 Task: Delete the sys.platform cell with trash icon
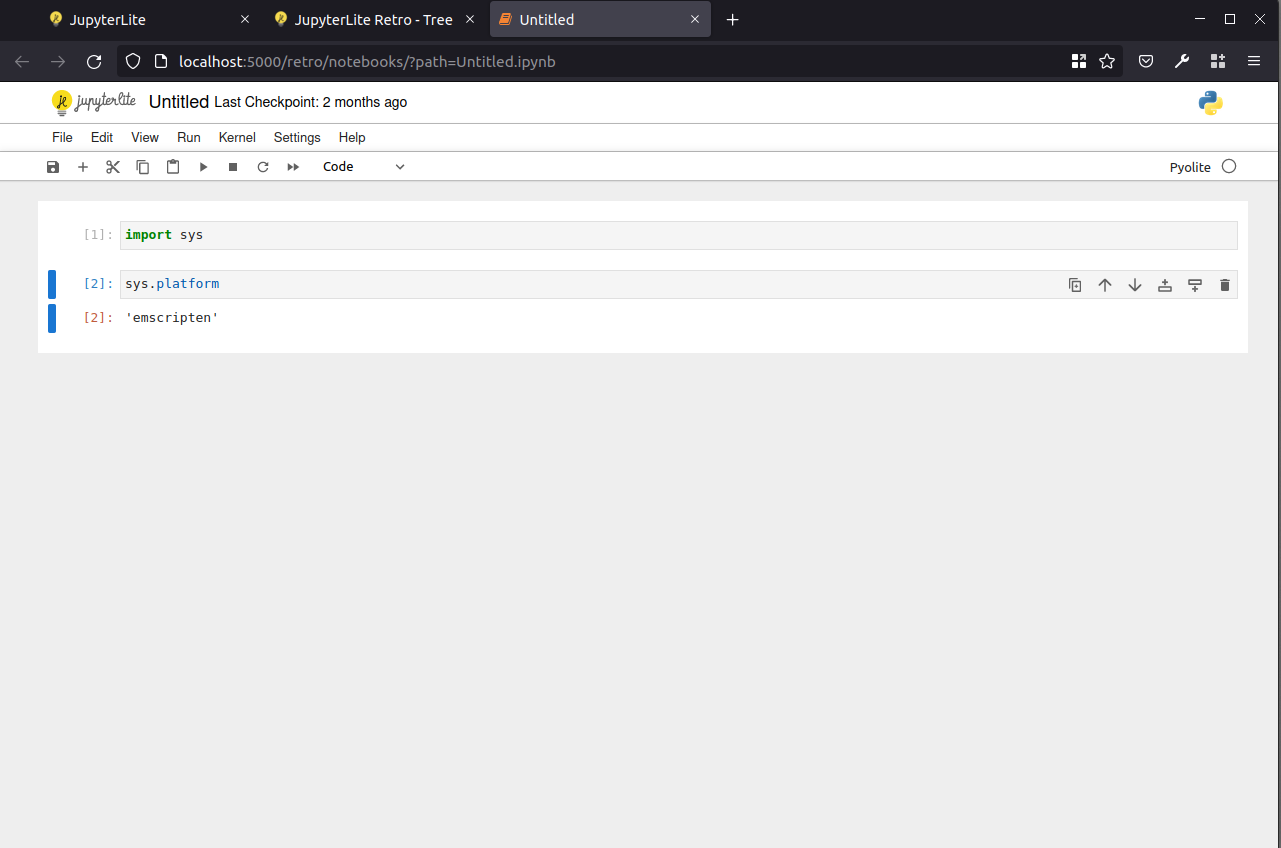[1225, 285]
